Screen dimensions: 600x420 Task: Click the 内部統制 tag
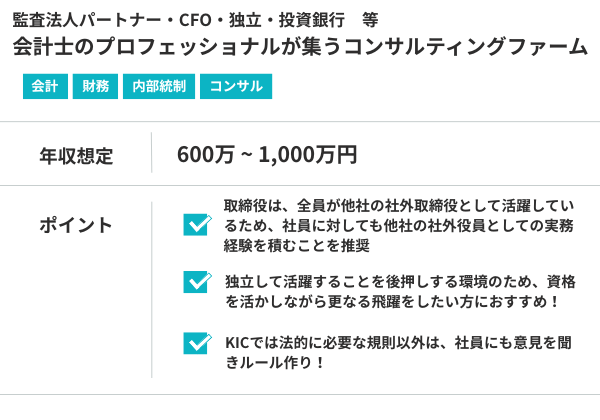158,87
